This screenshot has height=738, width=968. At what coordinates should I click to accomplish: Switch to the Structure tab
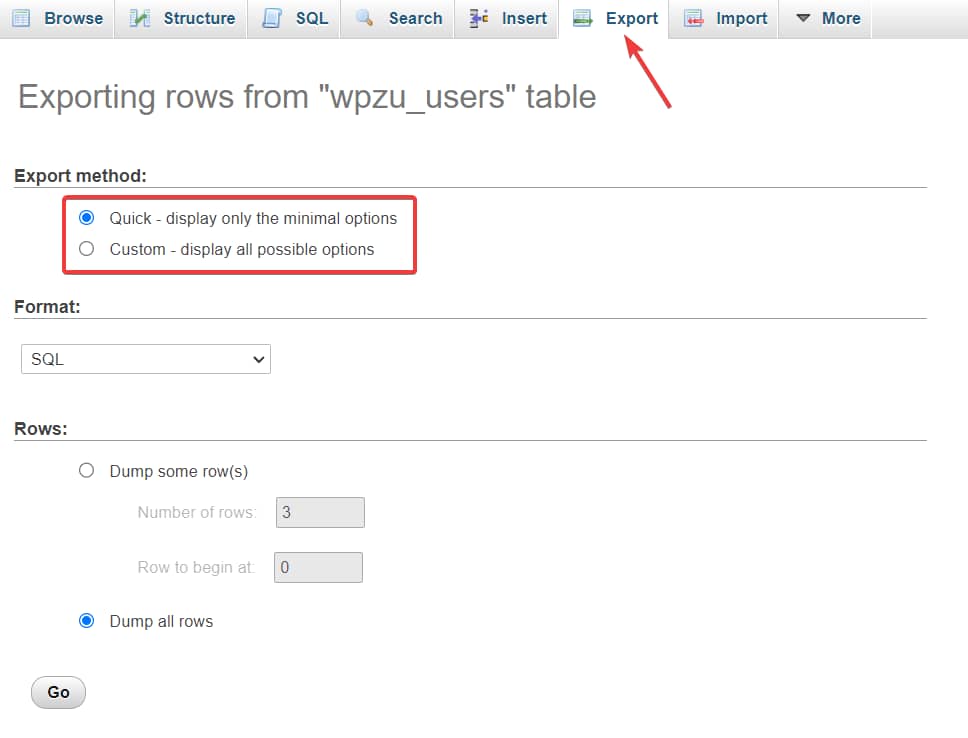point(182,19)
